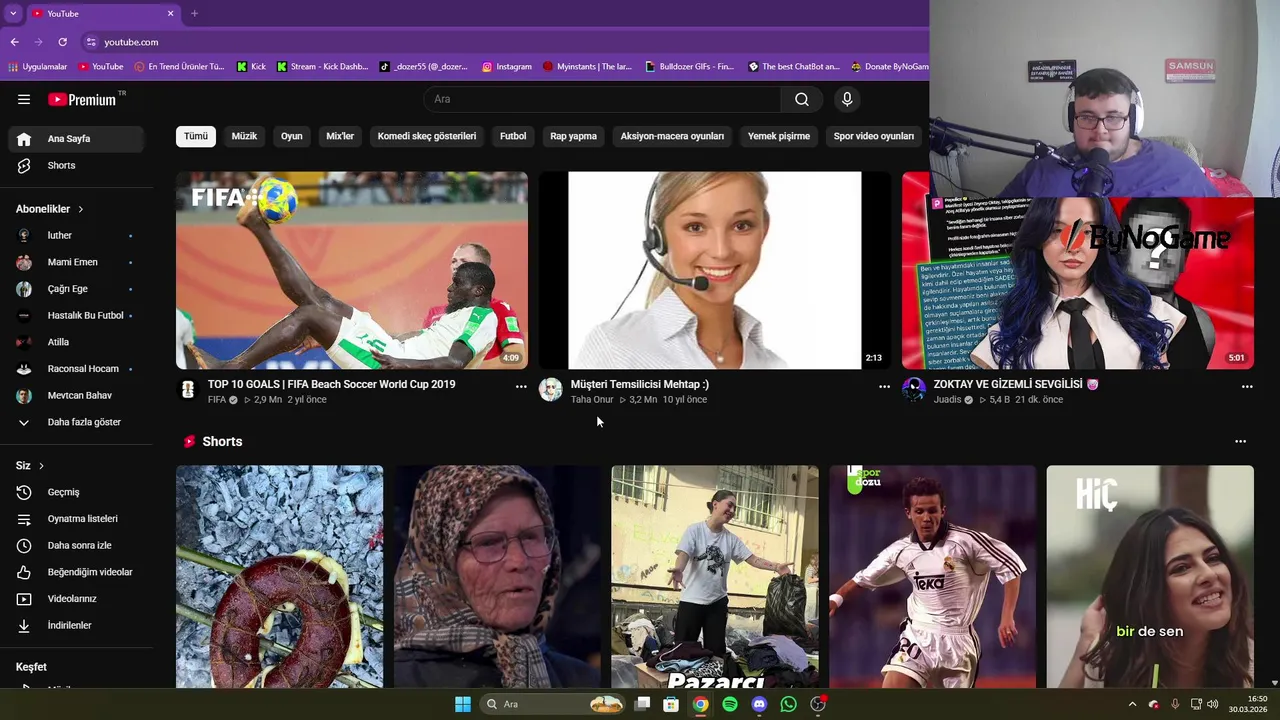Image resolution: width=1280 pixels, height=720 pixels.
Task: Reload the page with refresh icon
Action: tap(62, 42)
